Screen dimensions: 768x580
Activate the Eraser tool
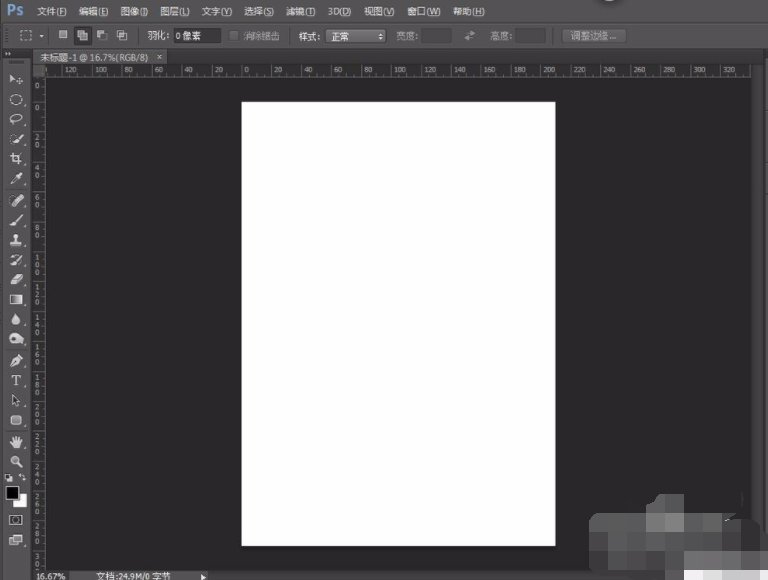click(x=16, y=279)
